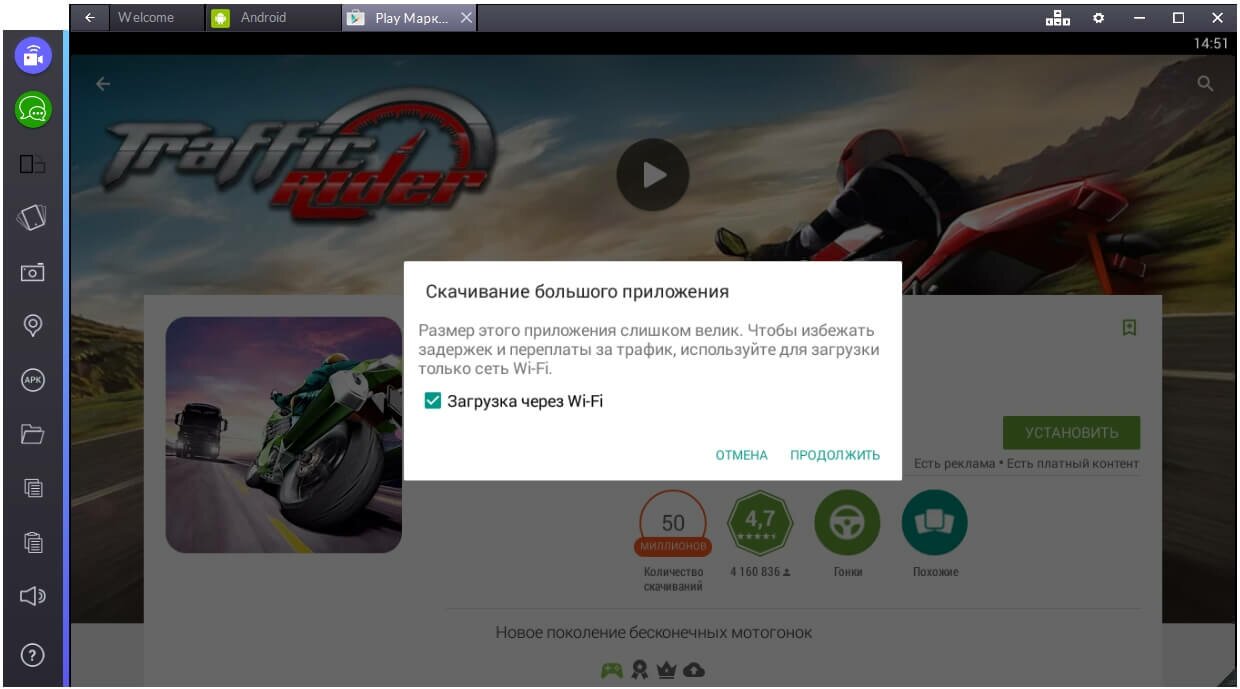Open help with the question mark icon
Image resolution: width=1240 pixels, height=689 pixels.
32,656
